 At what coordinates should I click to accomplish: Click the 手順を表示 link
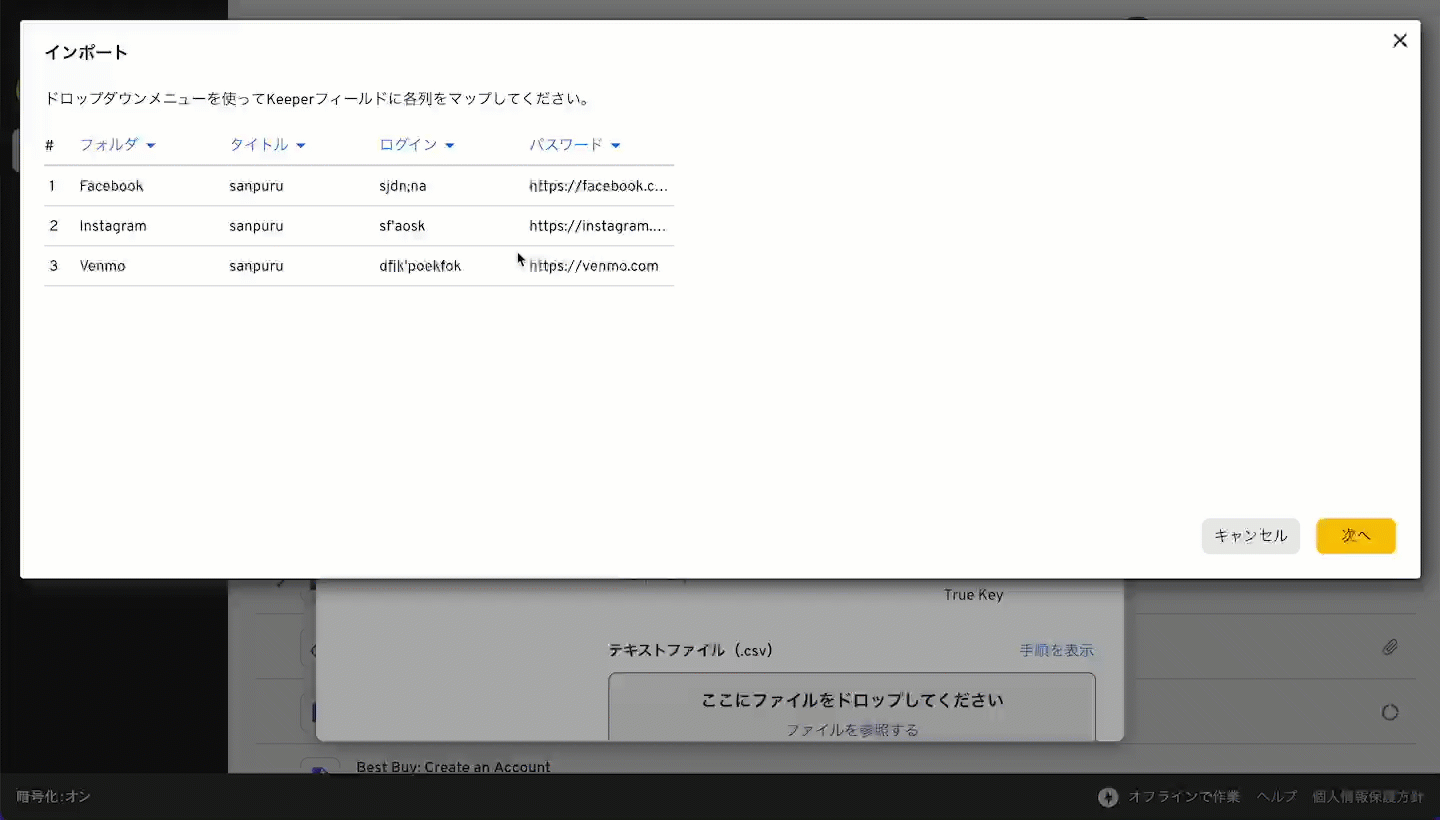pyautogui.click(x=1056, y=650)
